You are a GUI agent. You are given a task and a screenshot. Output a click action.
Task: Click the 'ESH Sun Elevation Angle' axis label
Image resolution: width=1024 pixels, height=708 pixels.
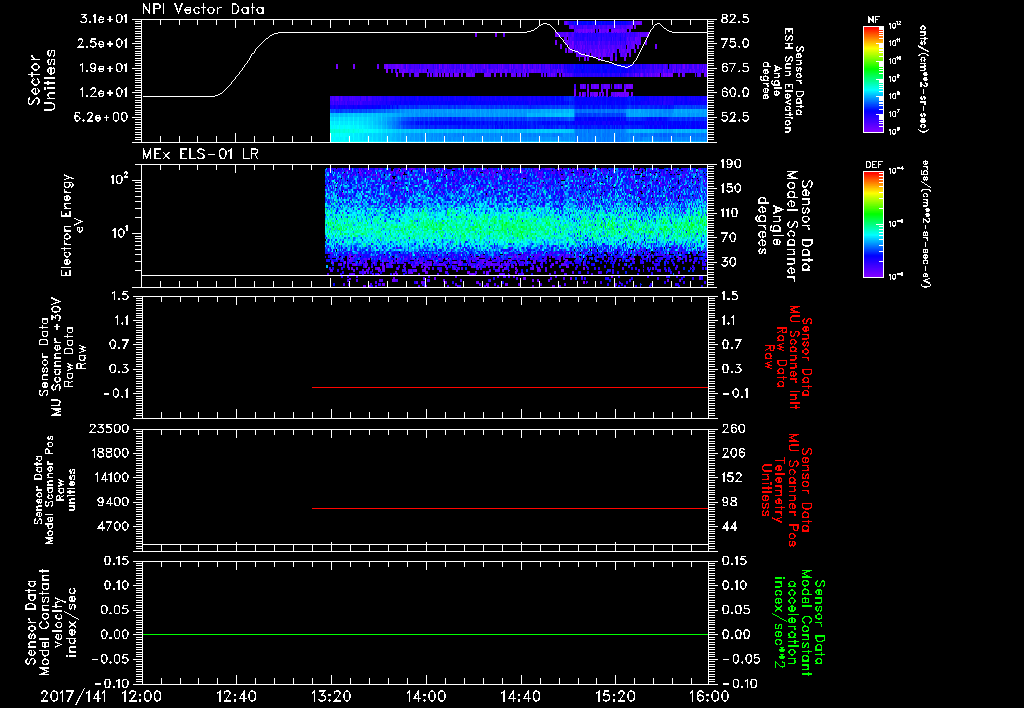(x=782, y=80)
